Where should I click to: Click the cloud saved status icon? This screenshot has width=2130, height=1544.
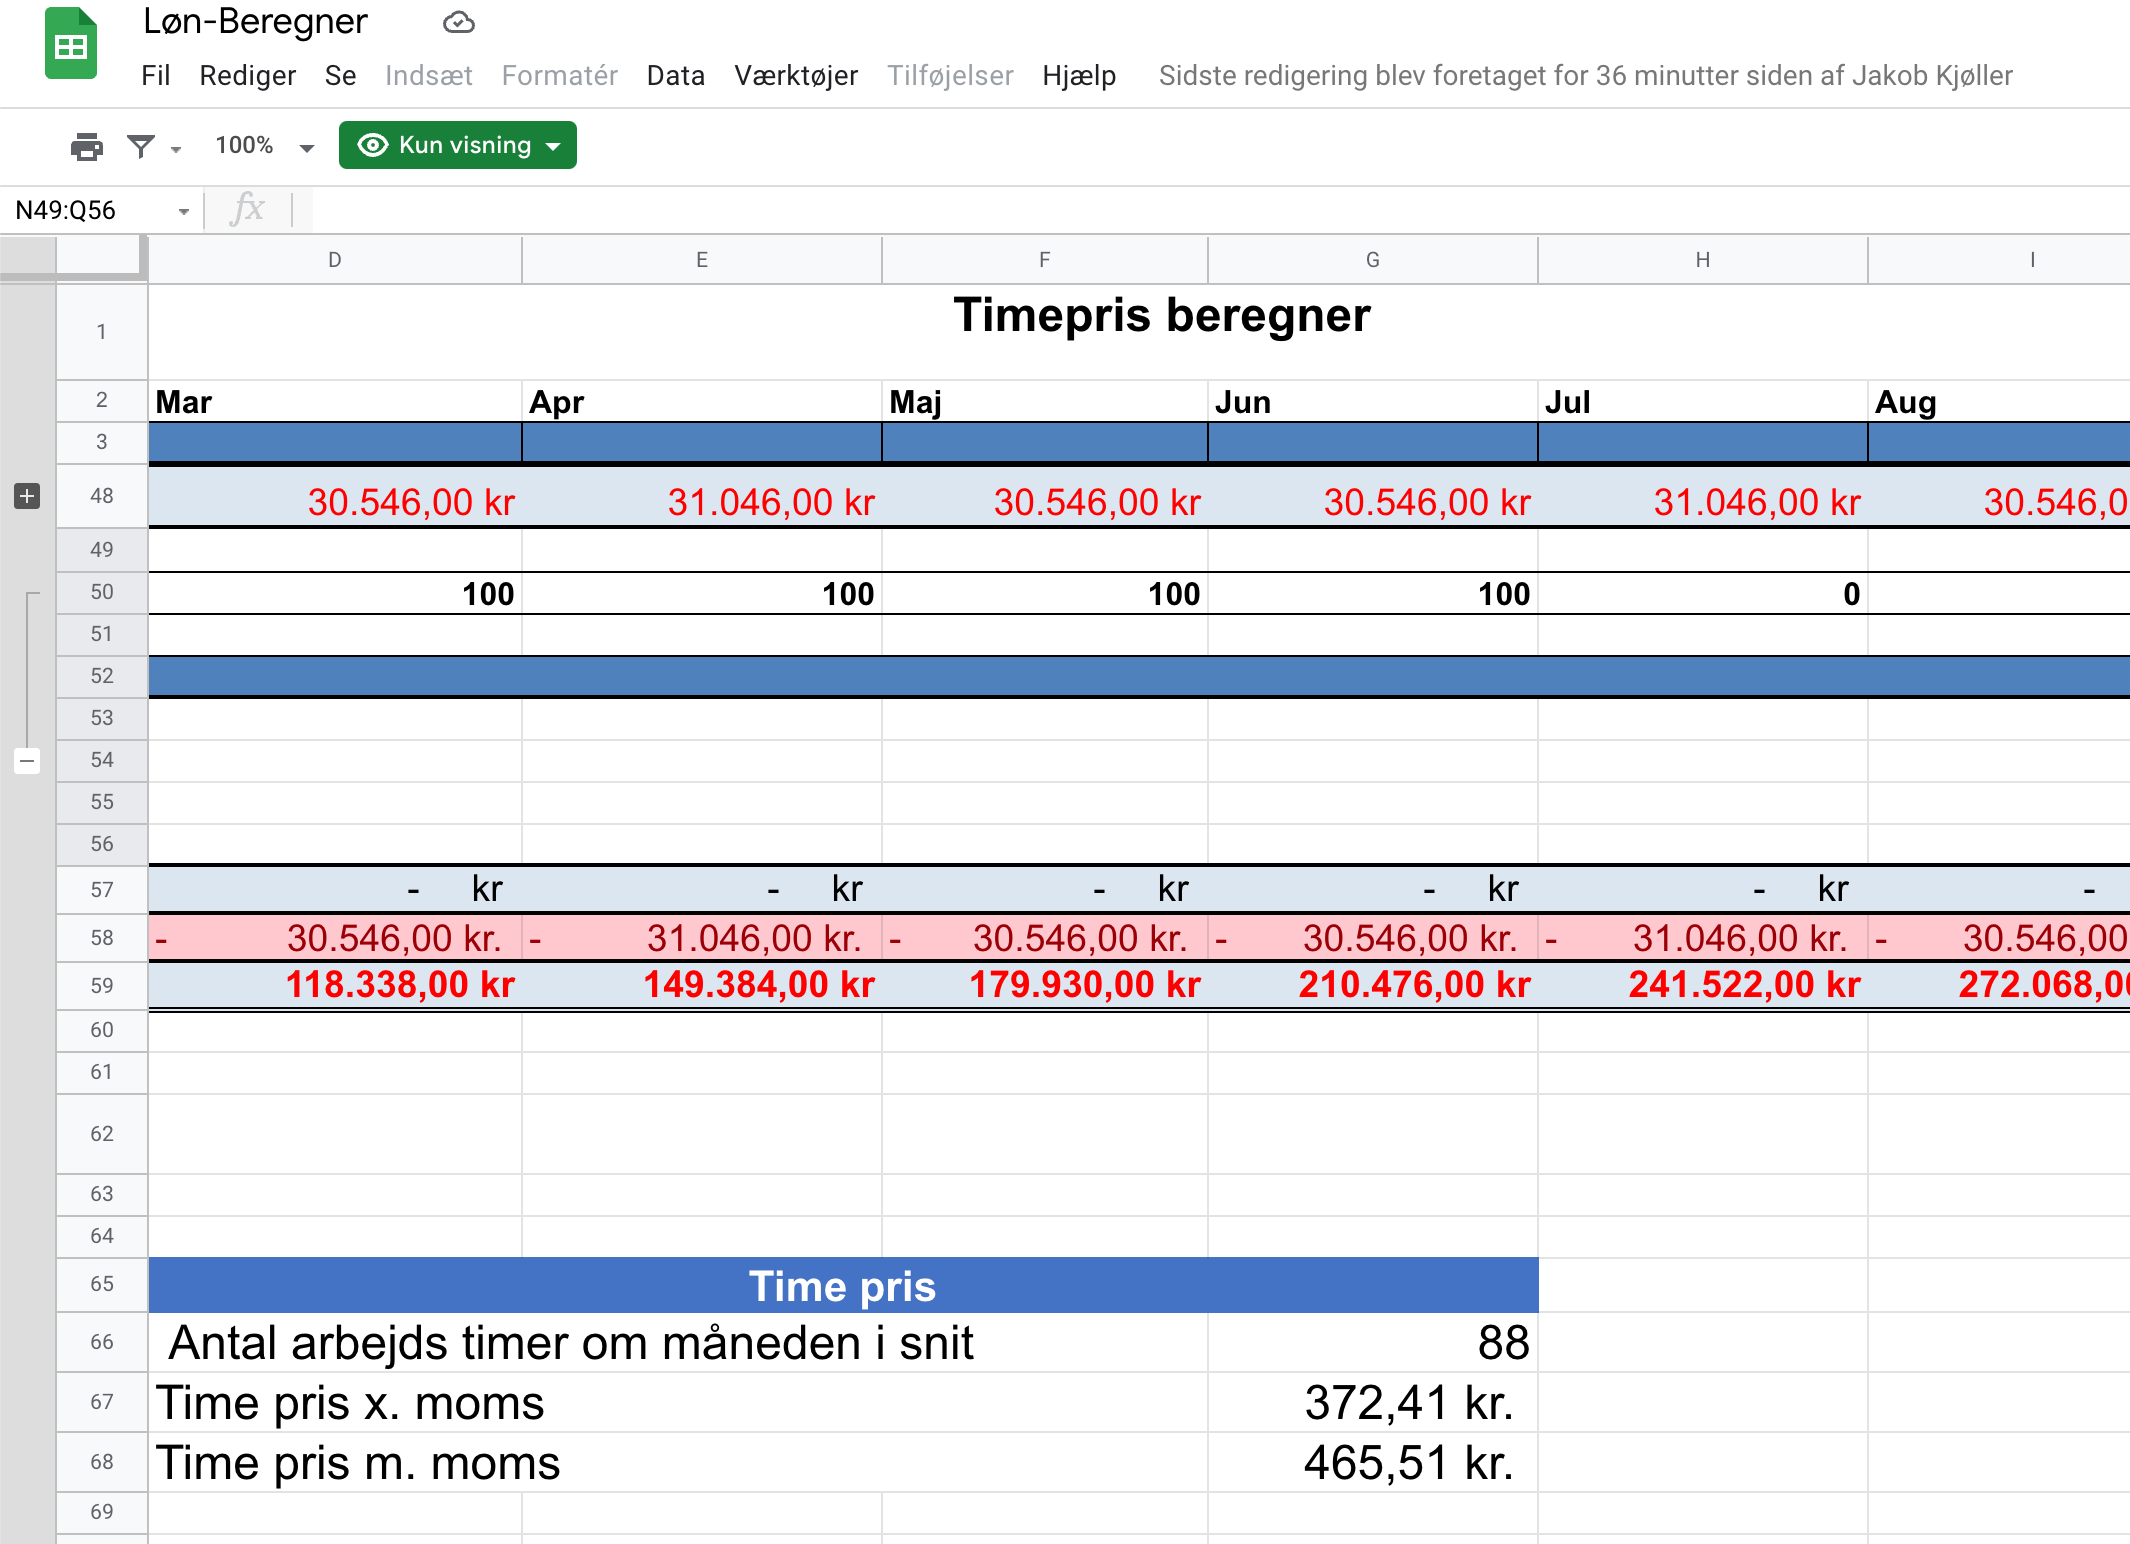coord(459,22)
